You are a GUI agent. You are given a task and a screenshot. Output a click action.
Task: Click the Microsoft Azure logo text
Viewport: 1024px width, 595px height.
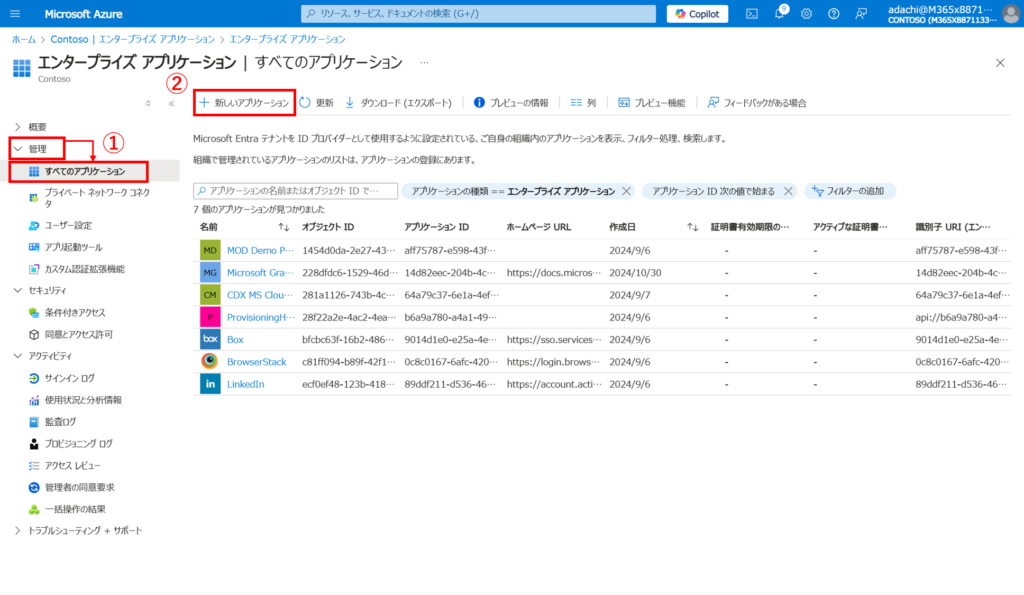[83, 14]
